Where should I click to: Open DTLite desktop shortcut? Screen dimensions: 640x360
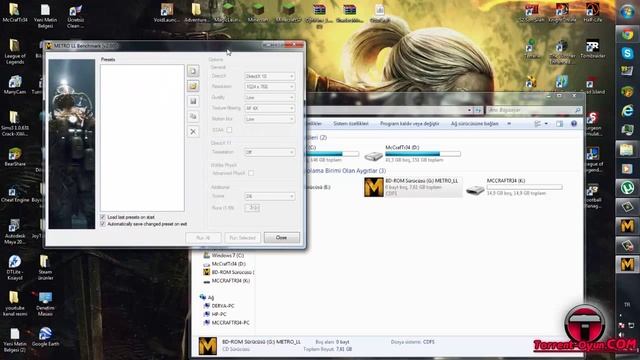coord(15,268)
